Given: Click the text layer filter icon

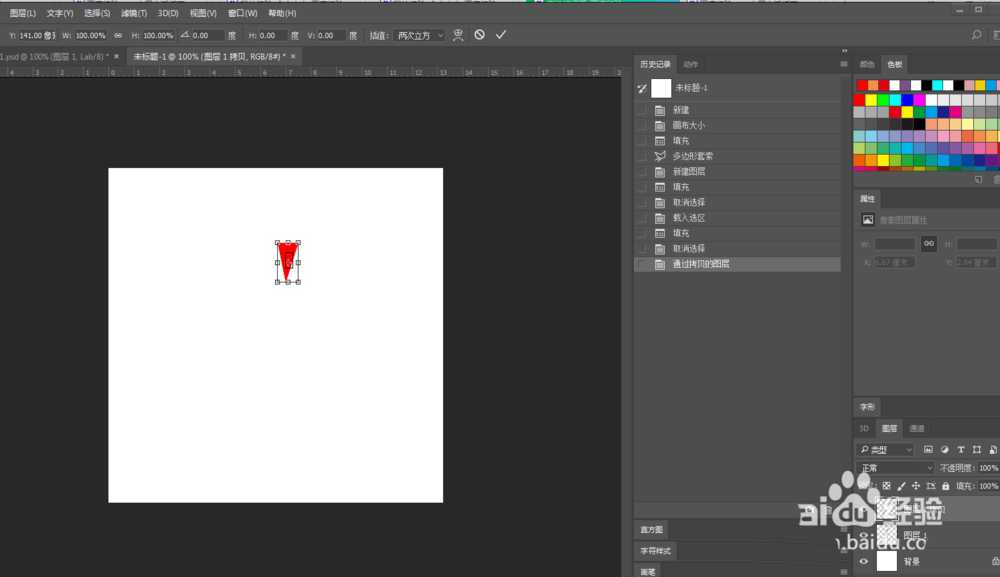Looking at the screenshot, I should coord(961,450).
